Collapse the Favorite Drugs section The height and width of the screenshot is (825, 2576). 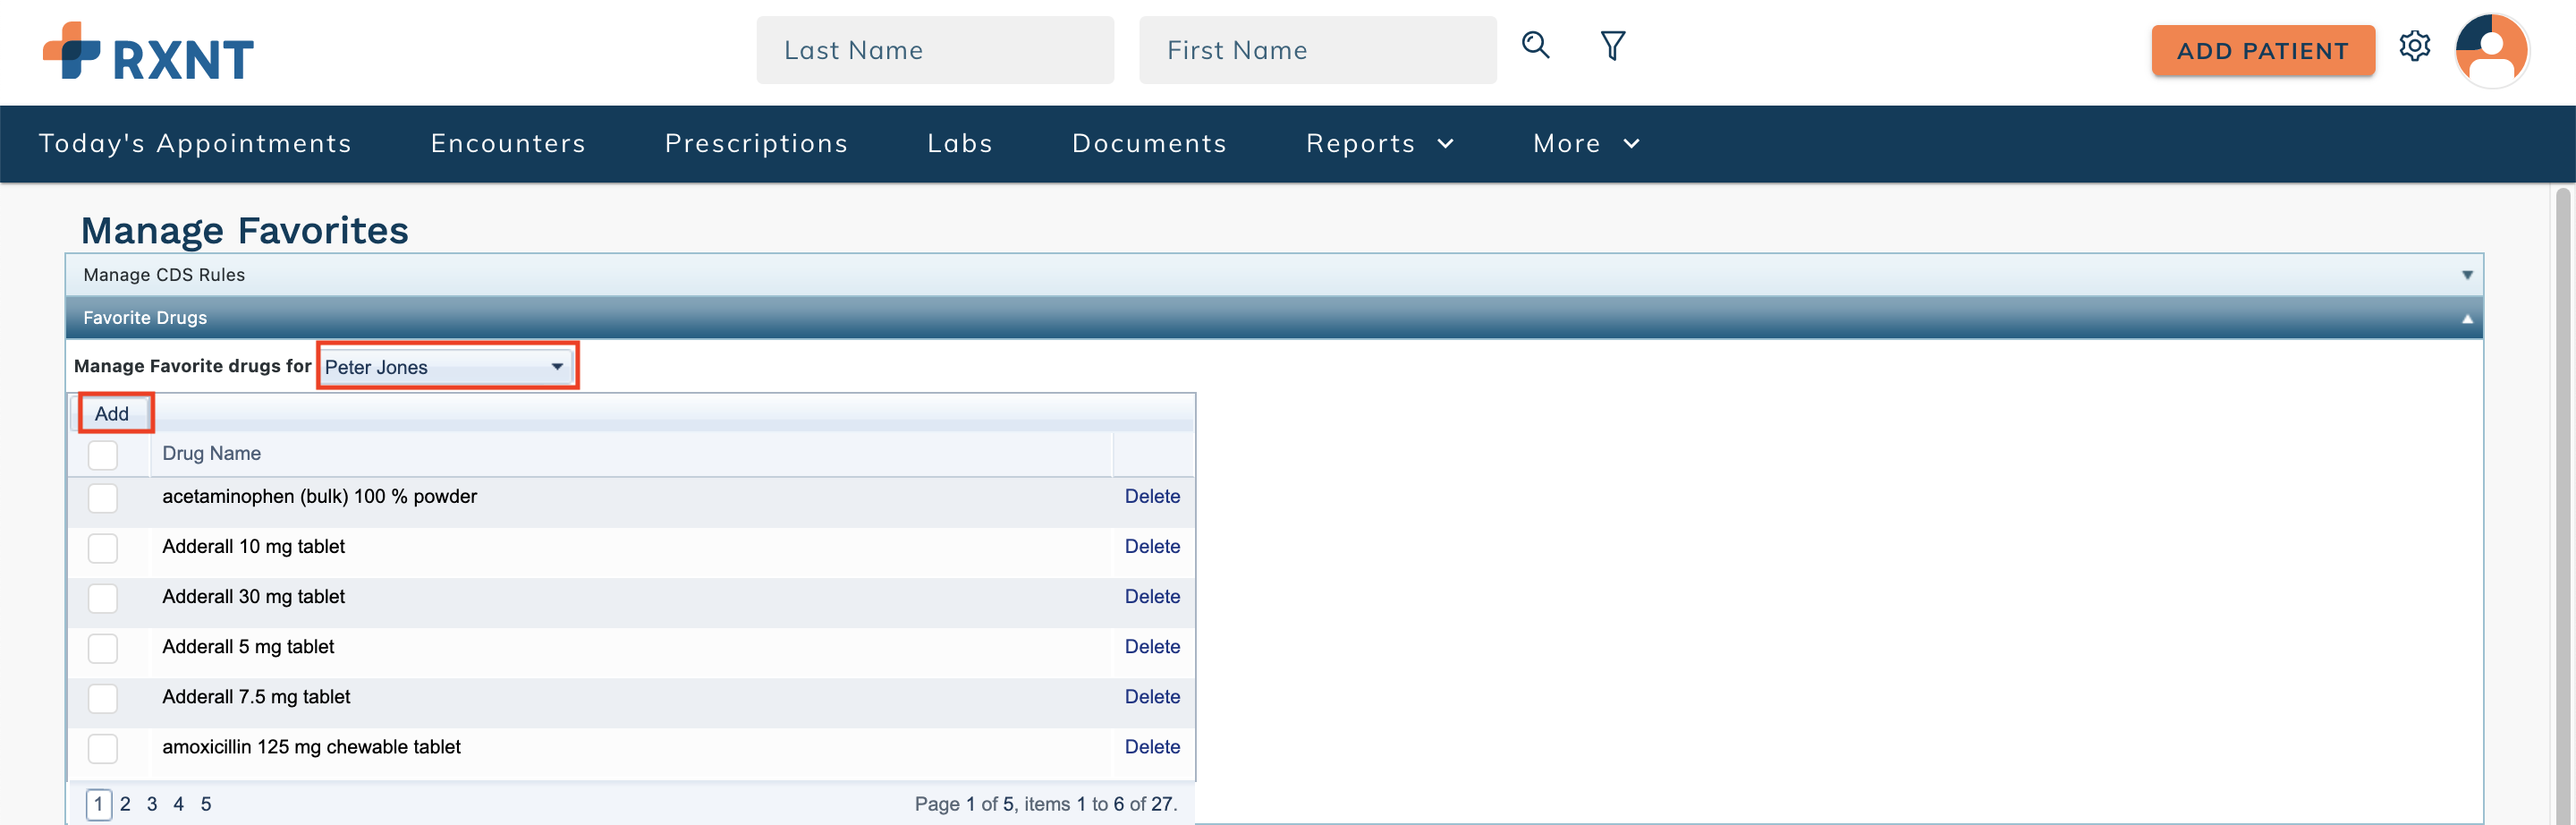click(1273, 318)
